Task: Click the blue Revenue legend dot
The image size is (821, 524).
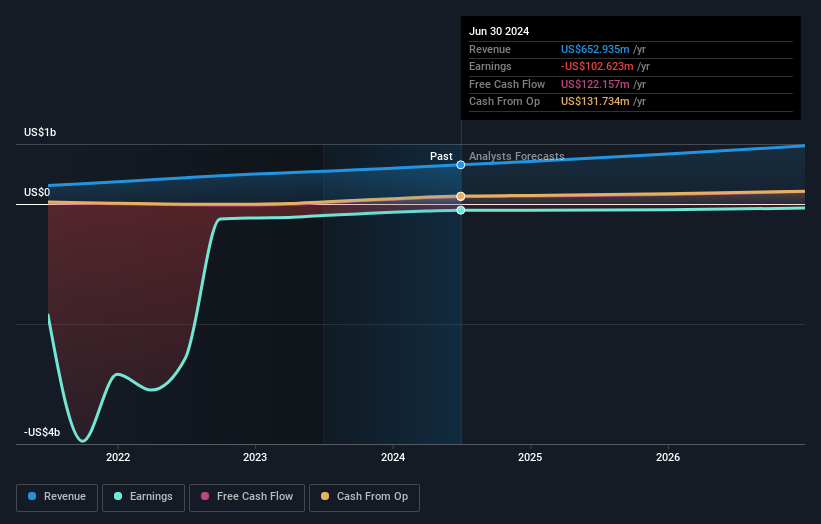Action: click(32, 496)
